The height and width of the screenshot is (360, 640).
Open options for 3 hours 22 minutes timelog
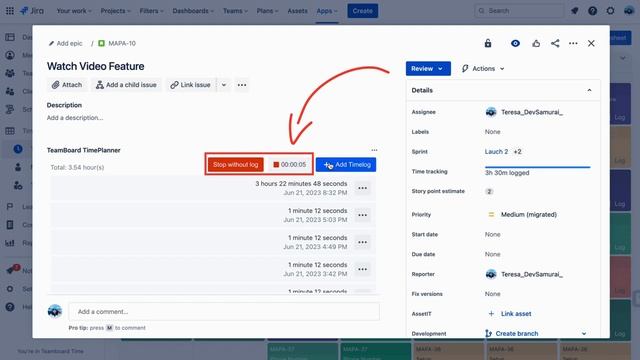pos(362,188)
